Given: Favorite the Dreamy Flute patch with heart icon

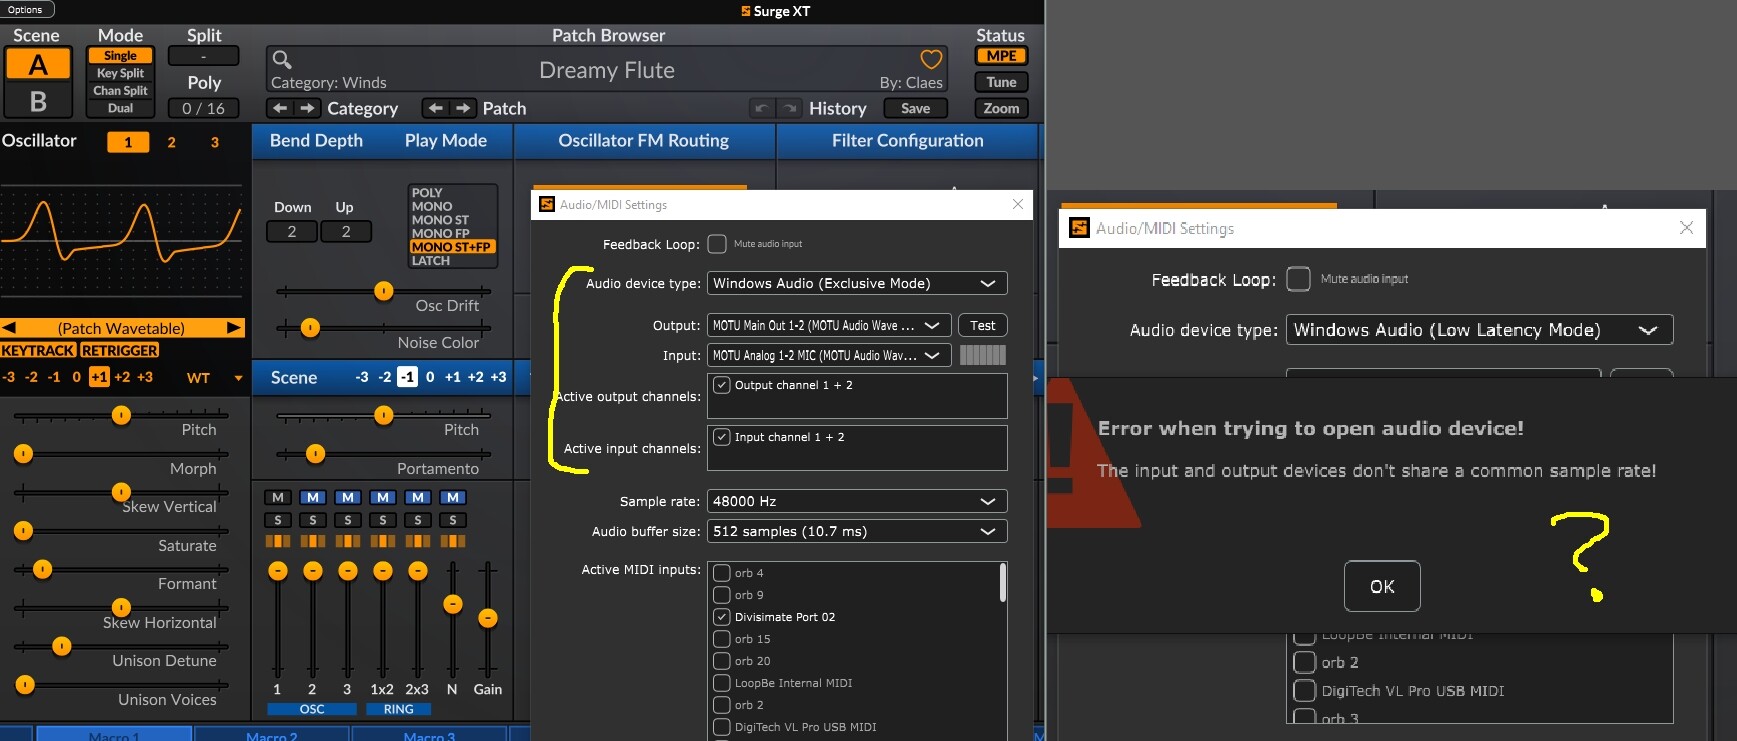Looking at the screenshot, I should tap(931, 60).
